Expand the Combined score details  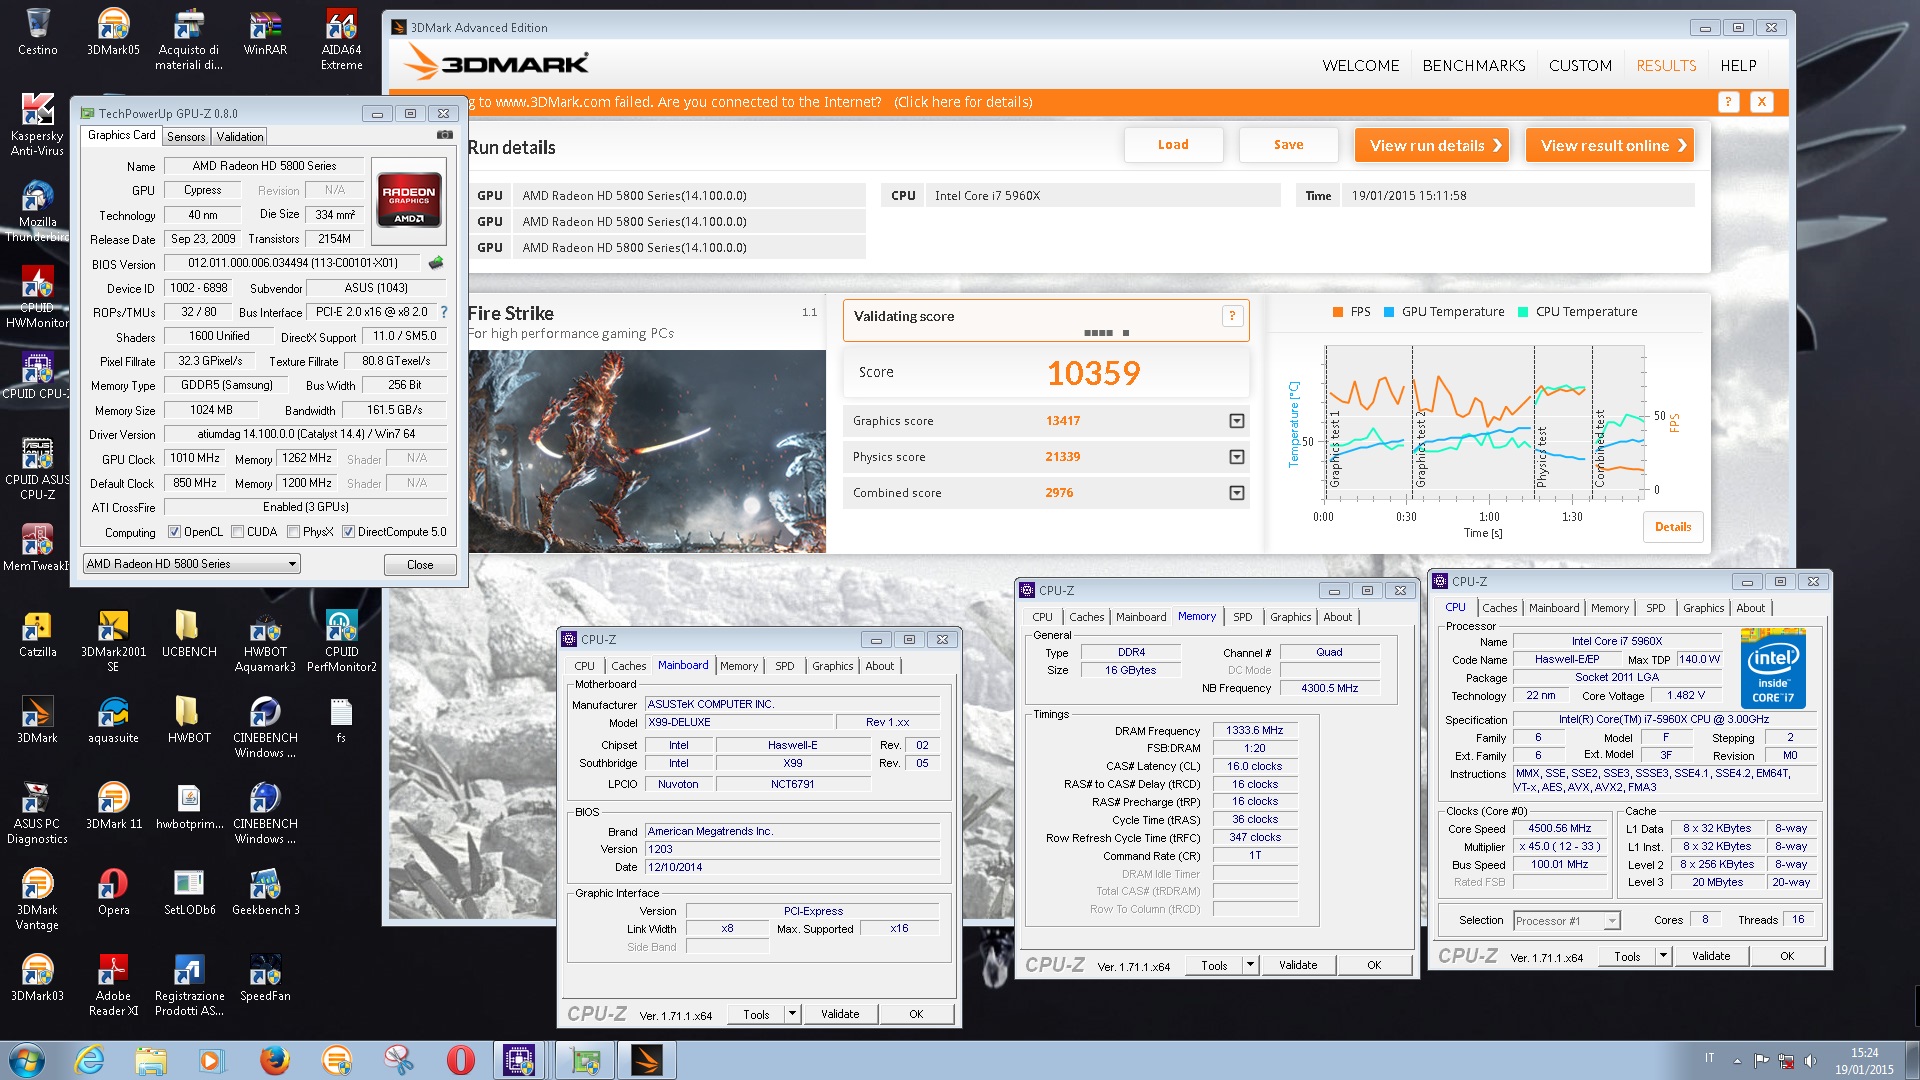pos(1237,493)
